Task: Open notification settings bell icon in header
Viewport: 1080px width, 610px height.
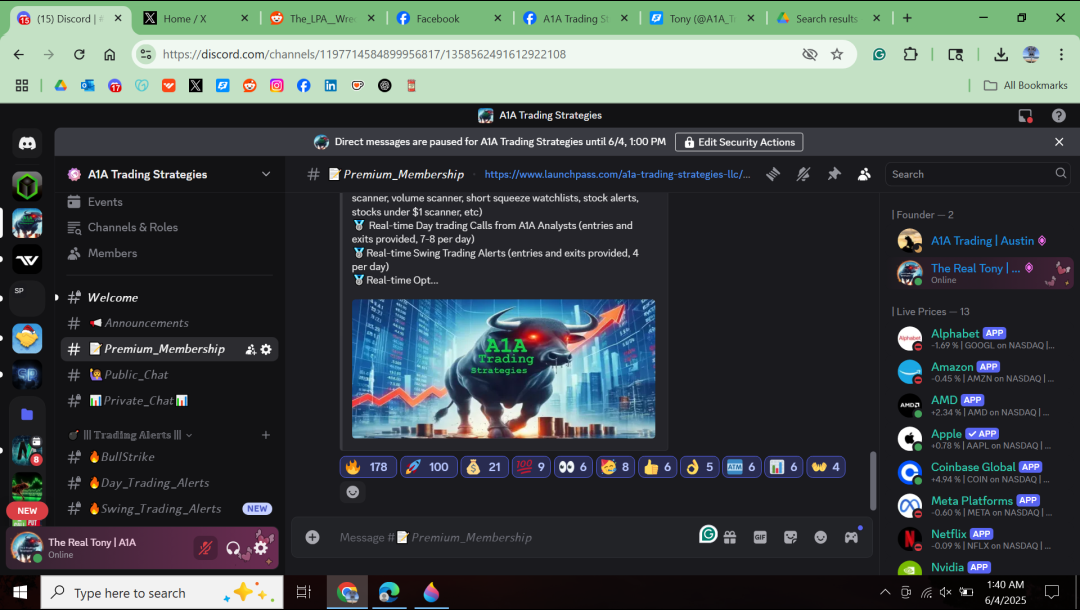Action: pos(803,174)
